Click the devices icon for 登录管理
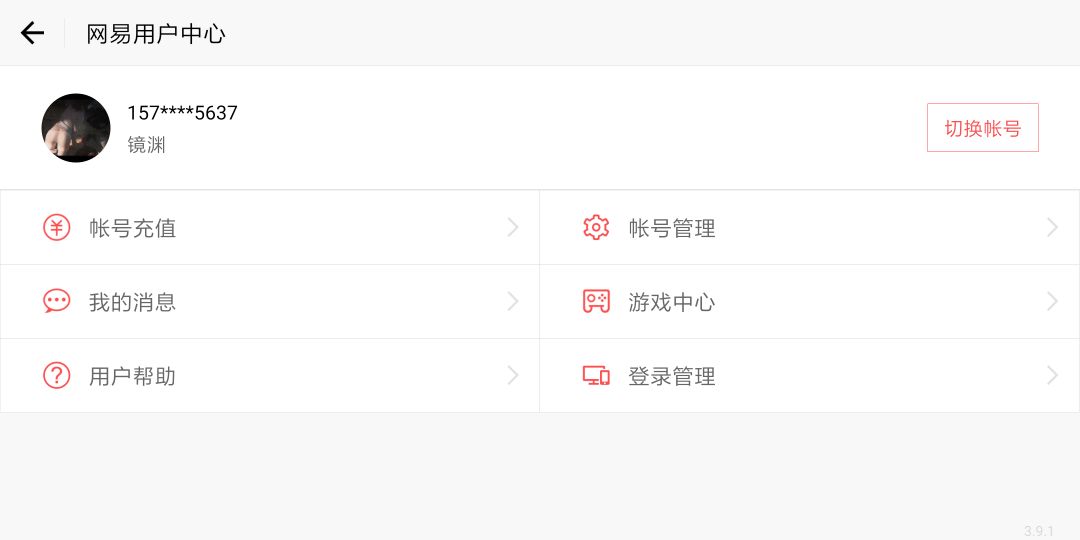The height and width of the screenshot is (540, 1080). point(596,376)
